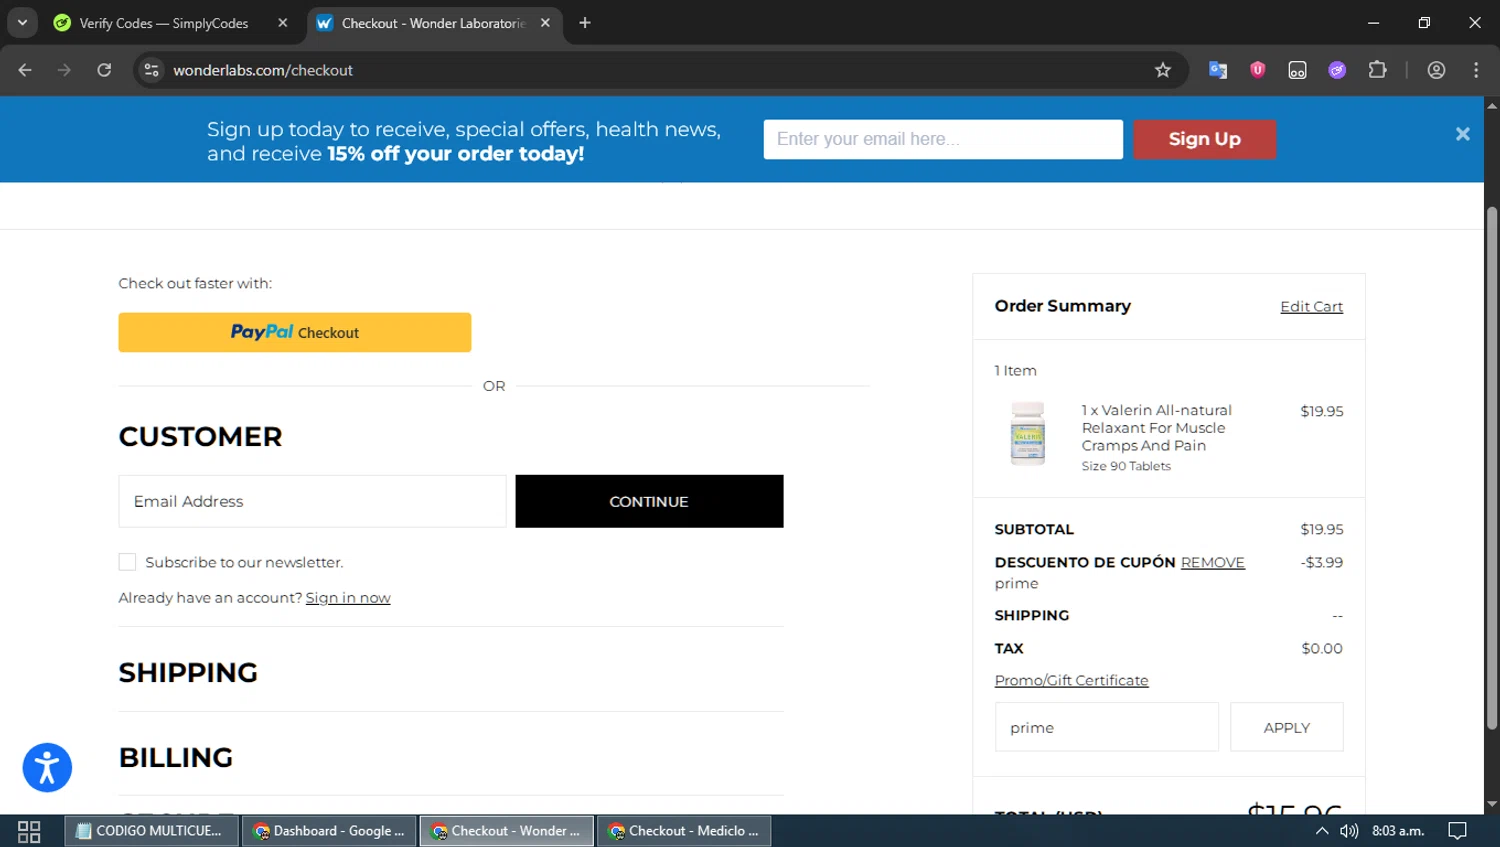Click the Valerin product thumbnail
Viewport: 1500px width, 847px height.
click(x=1028, y=434)
